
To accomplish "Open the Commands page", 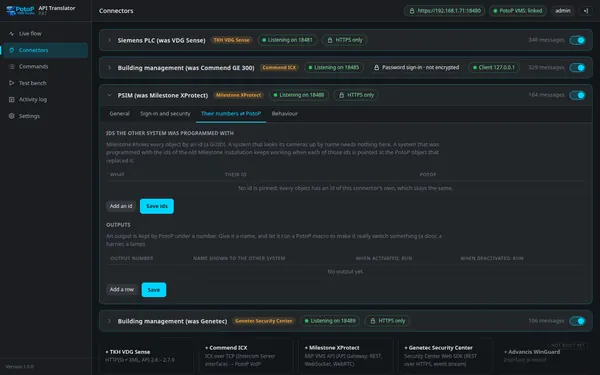I will click(x=45, y=67).
